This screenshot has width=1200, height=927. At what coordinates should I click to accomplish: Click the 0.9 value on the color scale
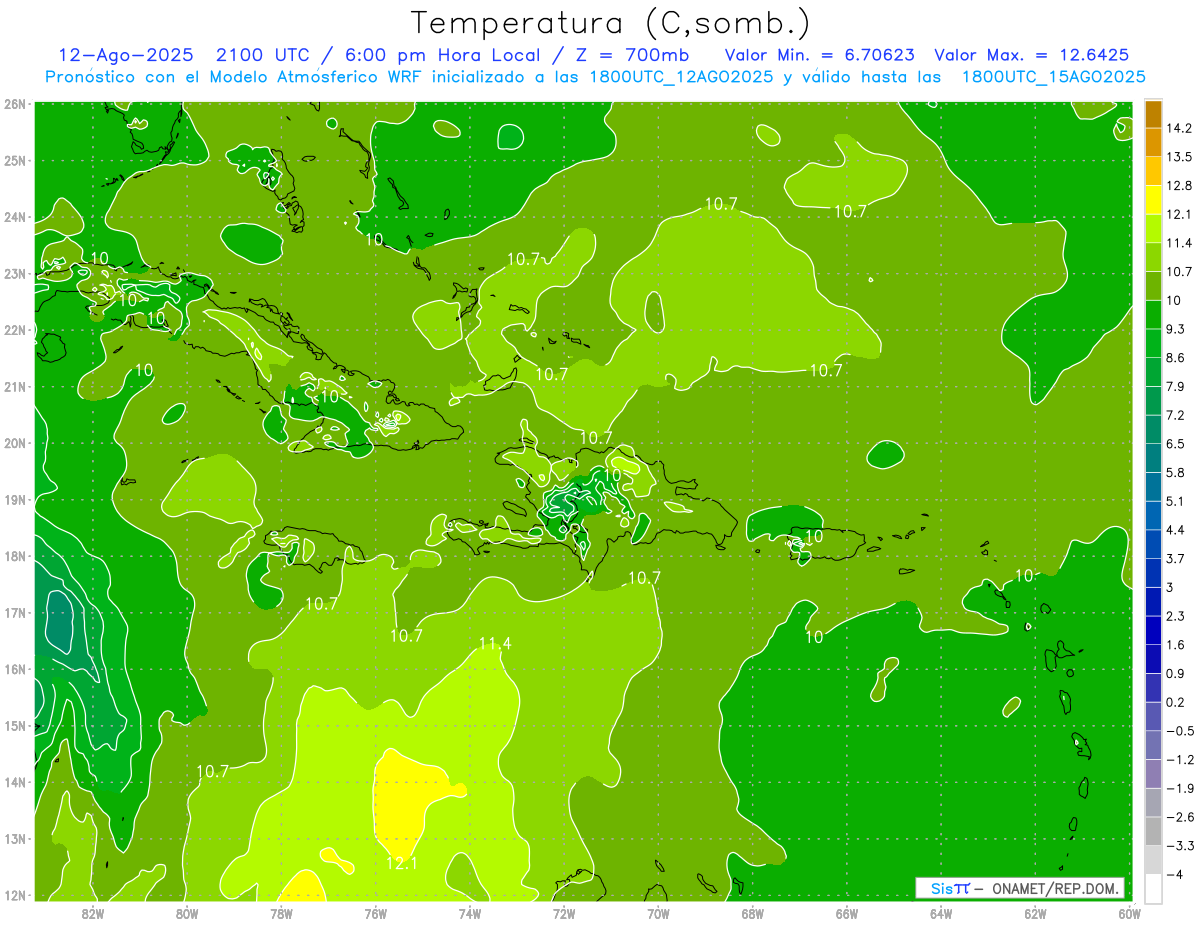1176,673
